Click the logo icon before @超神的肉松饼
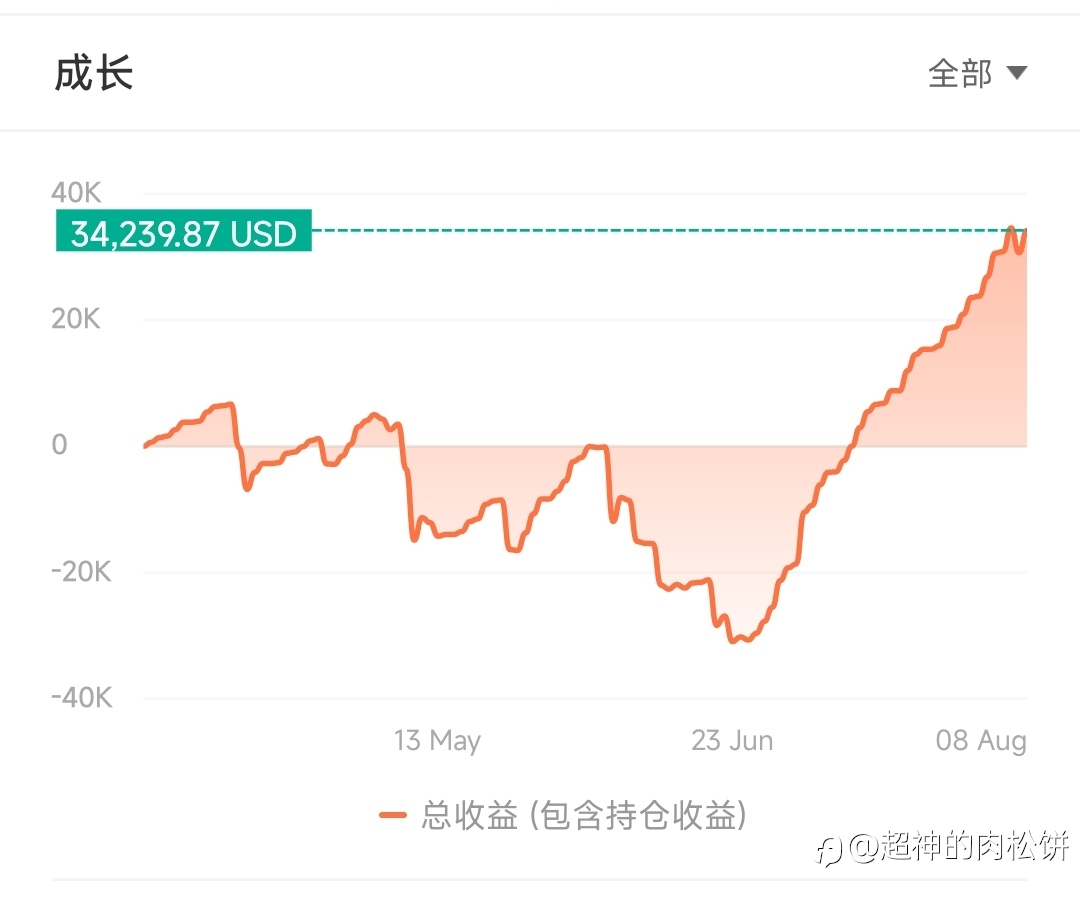This screenshot has height=901, width=1080. click(829, 849)
